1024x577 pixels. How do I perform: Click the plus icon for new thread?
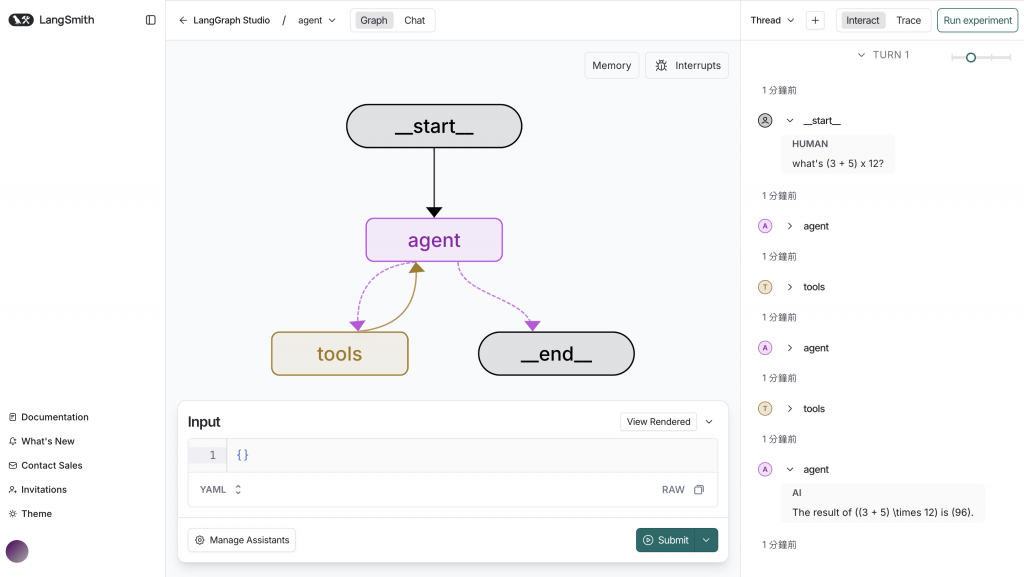(815, 20)
